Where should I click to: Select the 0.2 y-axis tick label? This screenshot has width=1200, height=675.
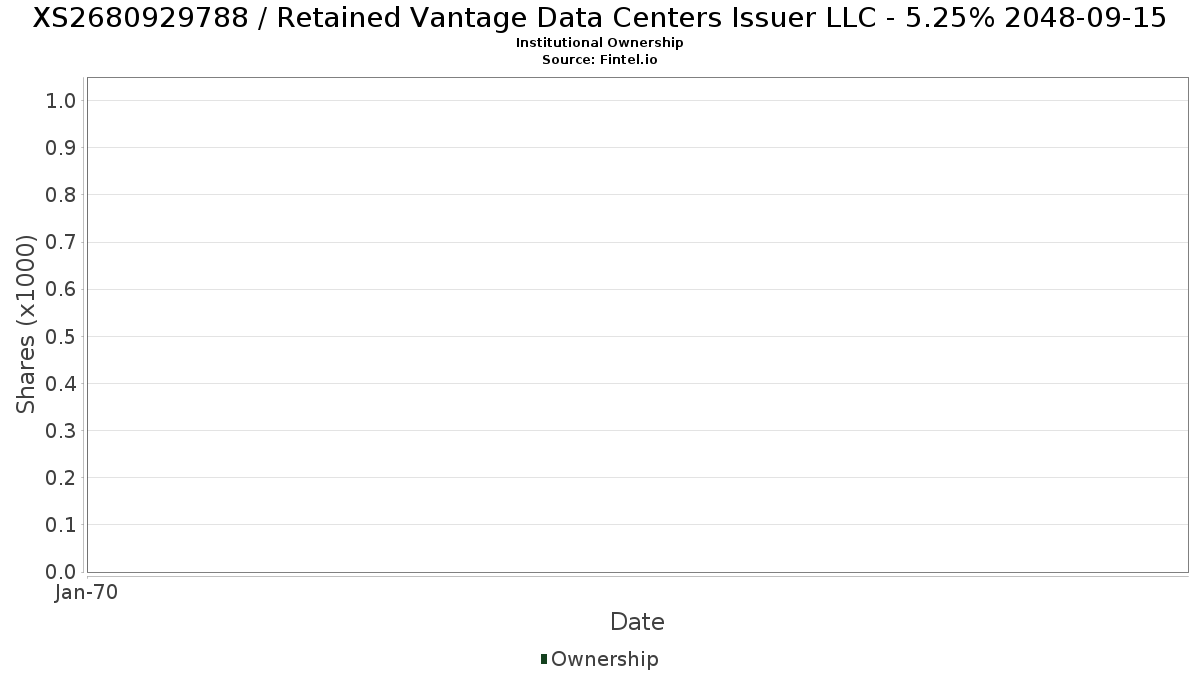(x=61, y=478)
